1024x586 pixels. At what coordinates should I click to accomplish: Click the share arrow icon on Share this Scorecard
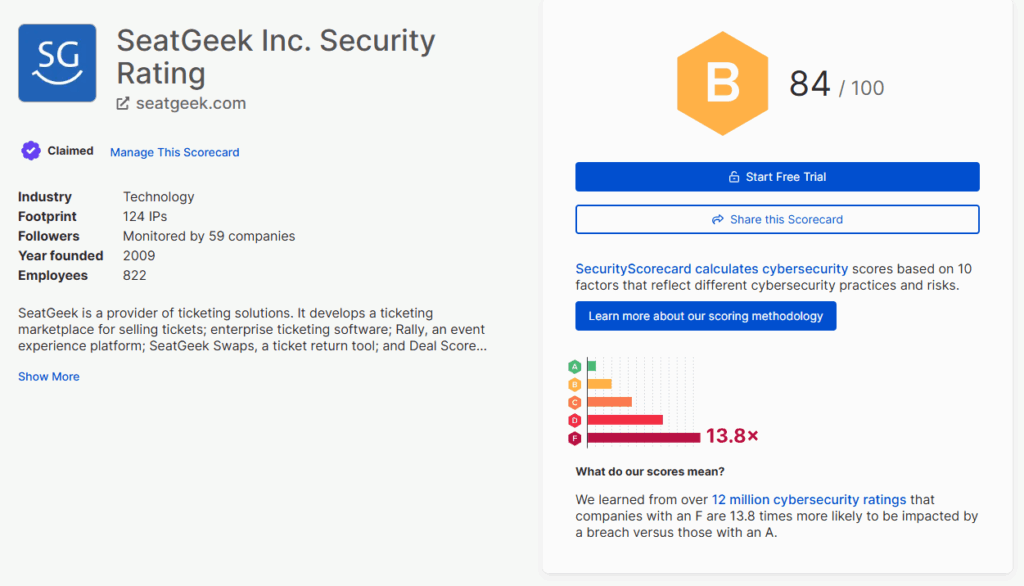click(x=717, y=219)
